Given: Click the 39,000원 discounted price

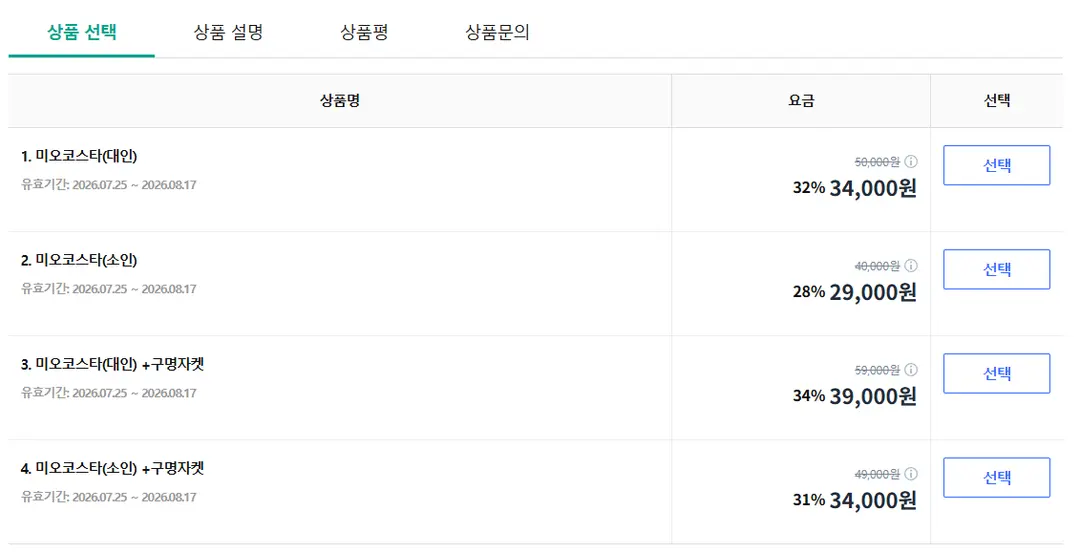Looking at the screenshot, I should pyautogui.click(x=873, y=396).
